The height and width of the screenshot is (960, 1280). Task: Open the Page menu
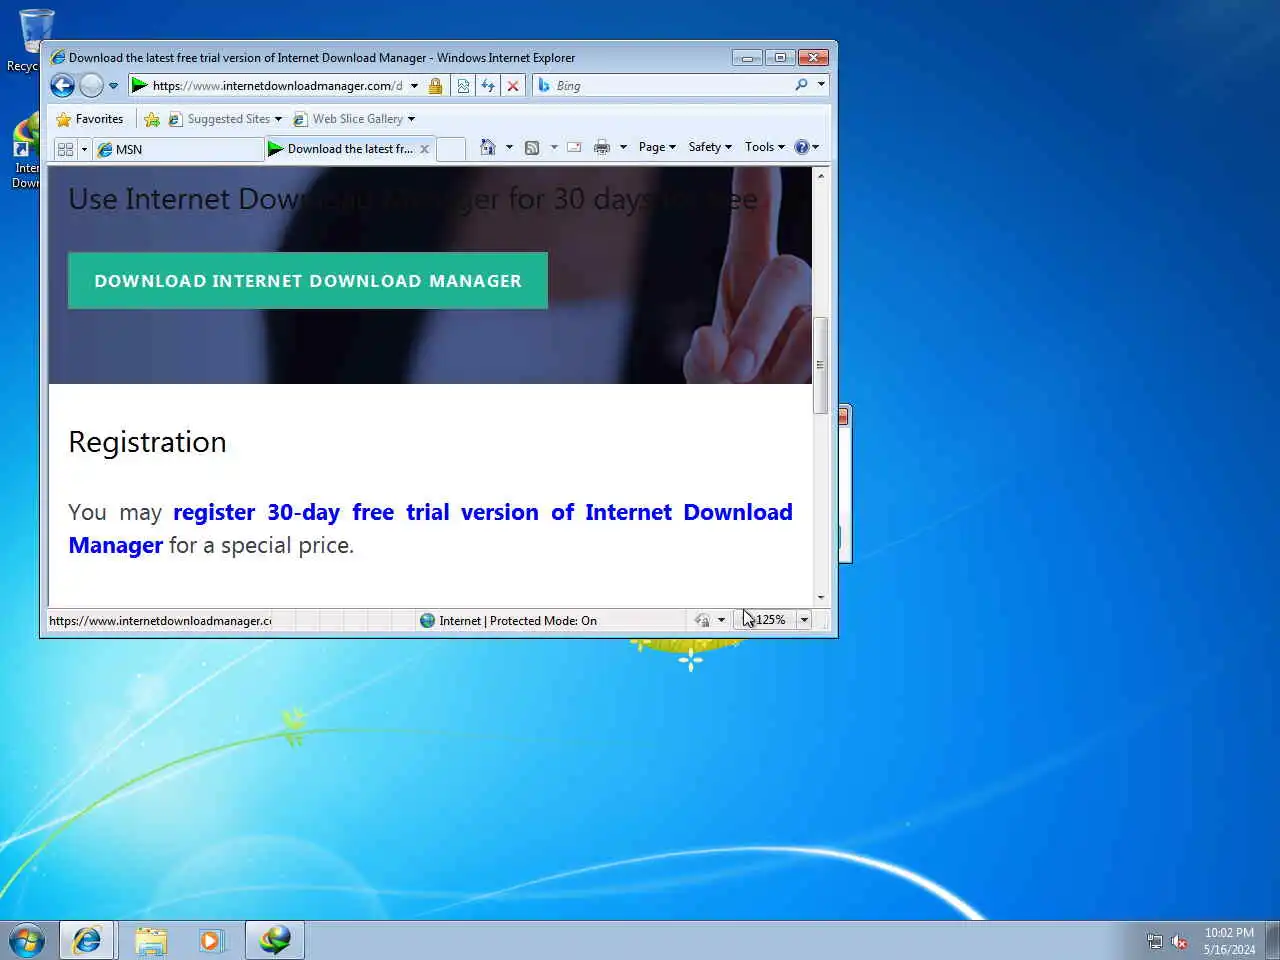657,147
